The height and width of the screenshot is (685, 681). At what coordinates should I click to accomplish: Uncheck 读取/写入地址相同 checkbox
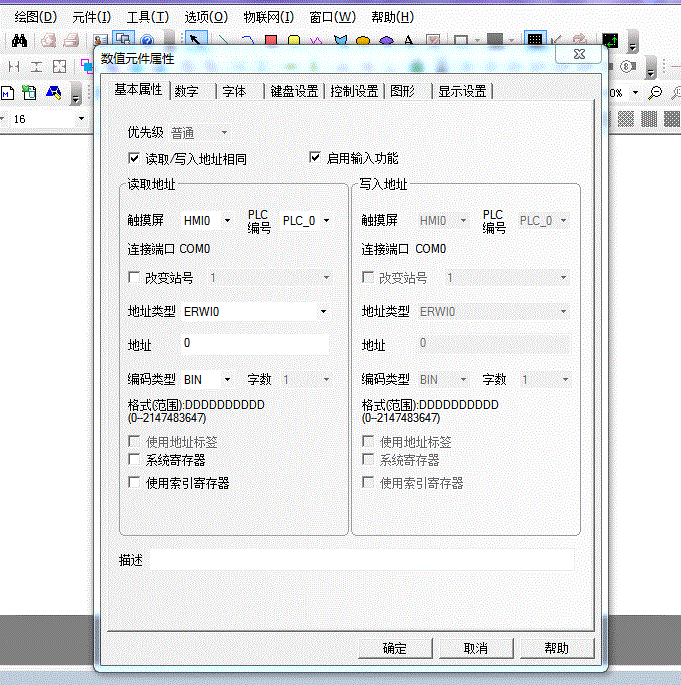point(135,158)
